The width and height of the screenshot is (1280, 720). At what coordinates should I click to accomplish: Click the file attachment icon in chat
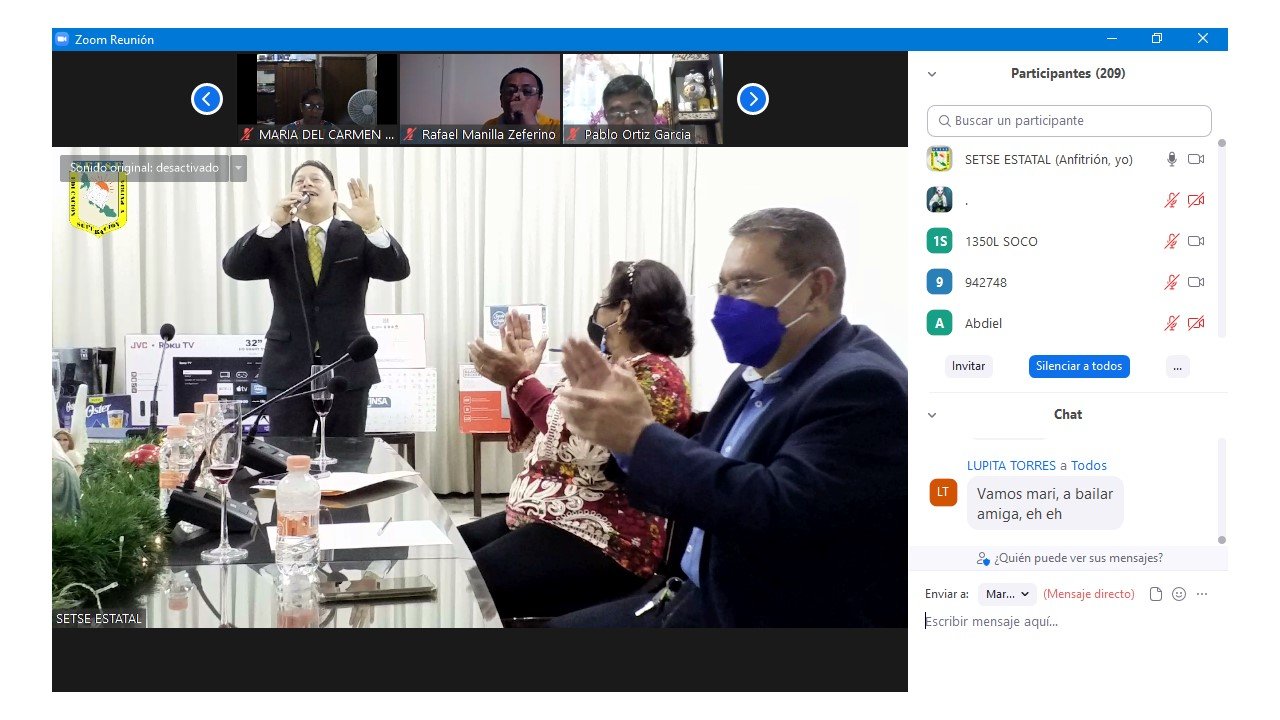point(1156,594)
